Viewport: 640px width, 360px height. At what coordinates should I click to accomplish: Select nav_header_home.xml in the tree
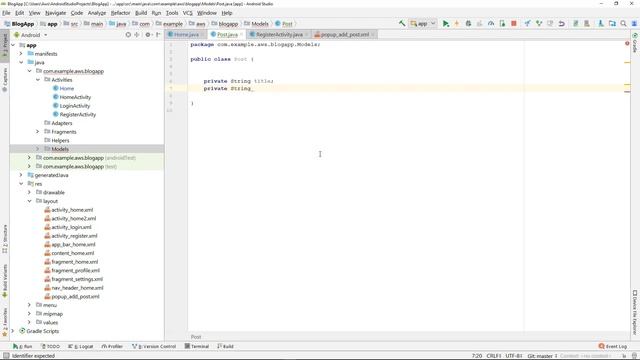(x=74, y=288)
